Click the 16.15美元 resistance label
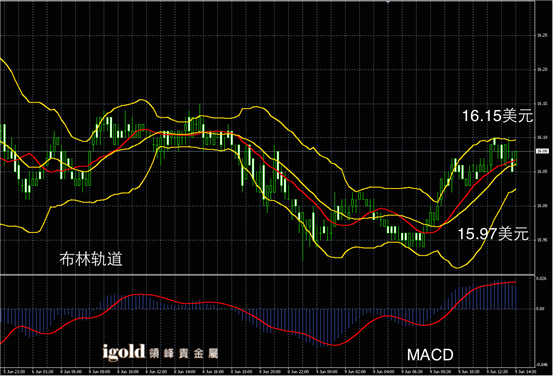The width and height of the screenshot is (553, 376). click(497, 116)
